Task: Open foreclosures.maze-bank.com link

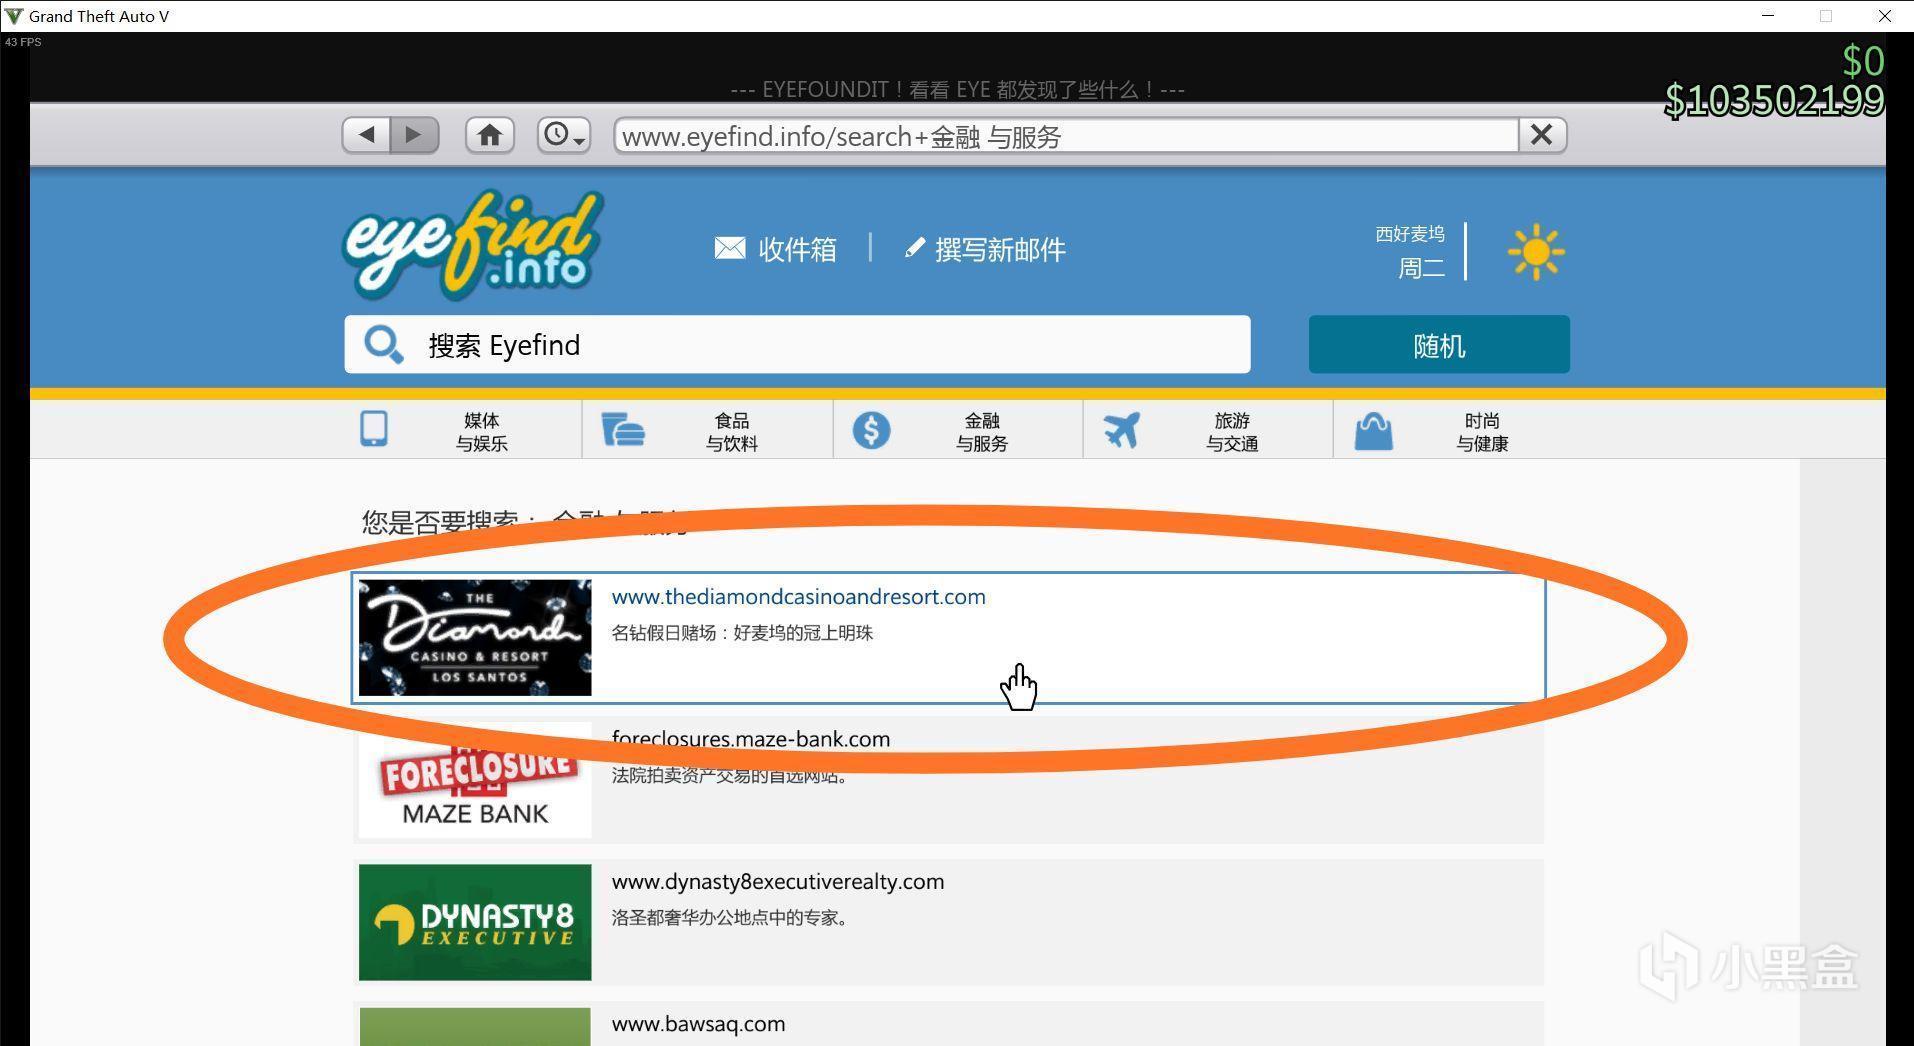Action: pyautogui.click(x=751, y=739)
